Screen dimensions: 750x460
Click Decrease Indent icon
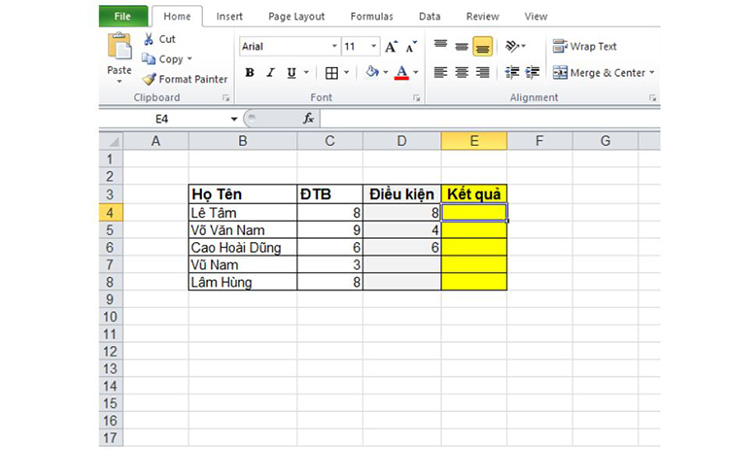point(512,73)
